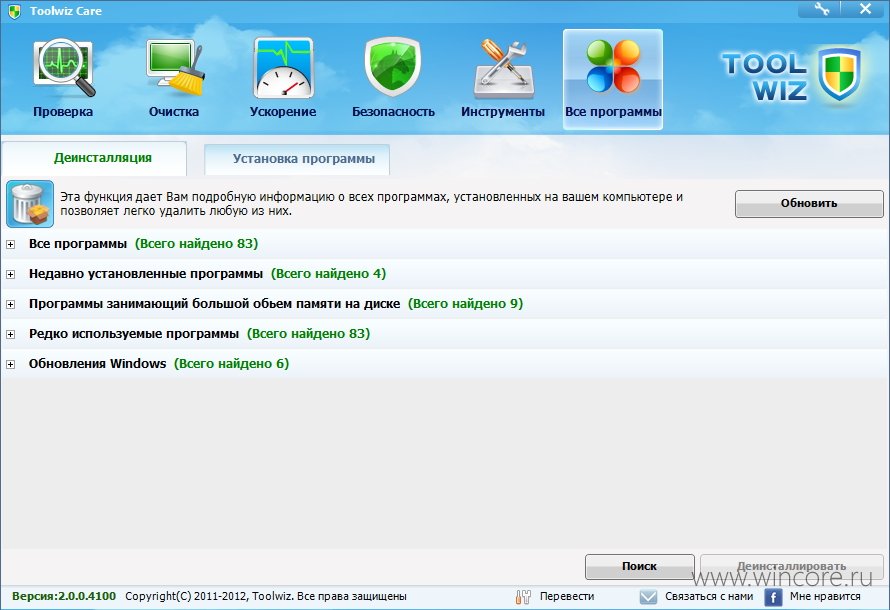
Task: Click the Деинсталлировать button
Action: pyautogui.click(x=791, y=566)
